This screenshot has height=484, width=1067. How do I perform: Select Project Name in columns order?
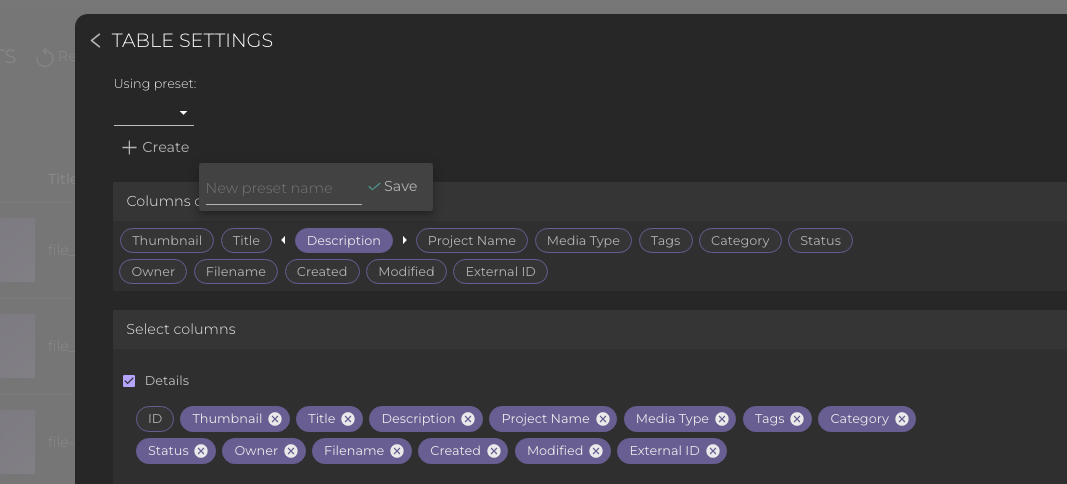tap(471, 240)
